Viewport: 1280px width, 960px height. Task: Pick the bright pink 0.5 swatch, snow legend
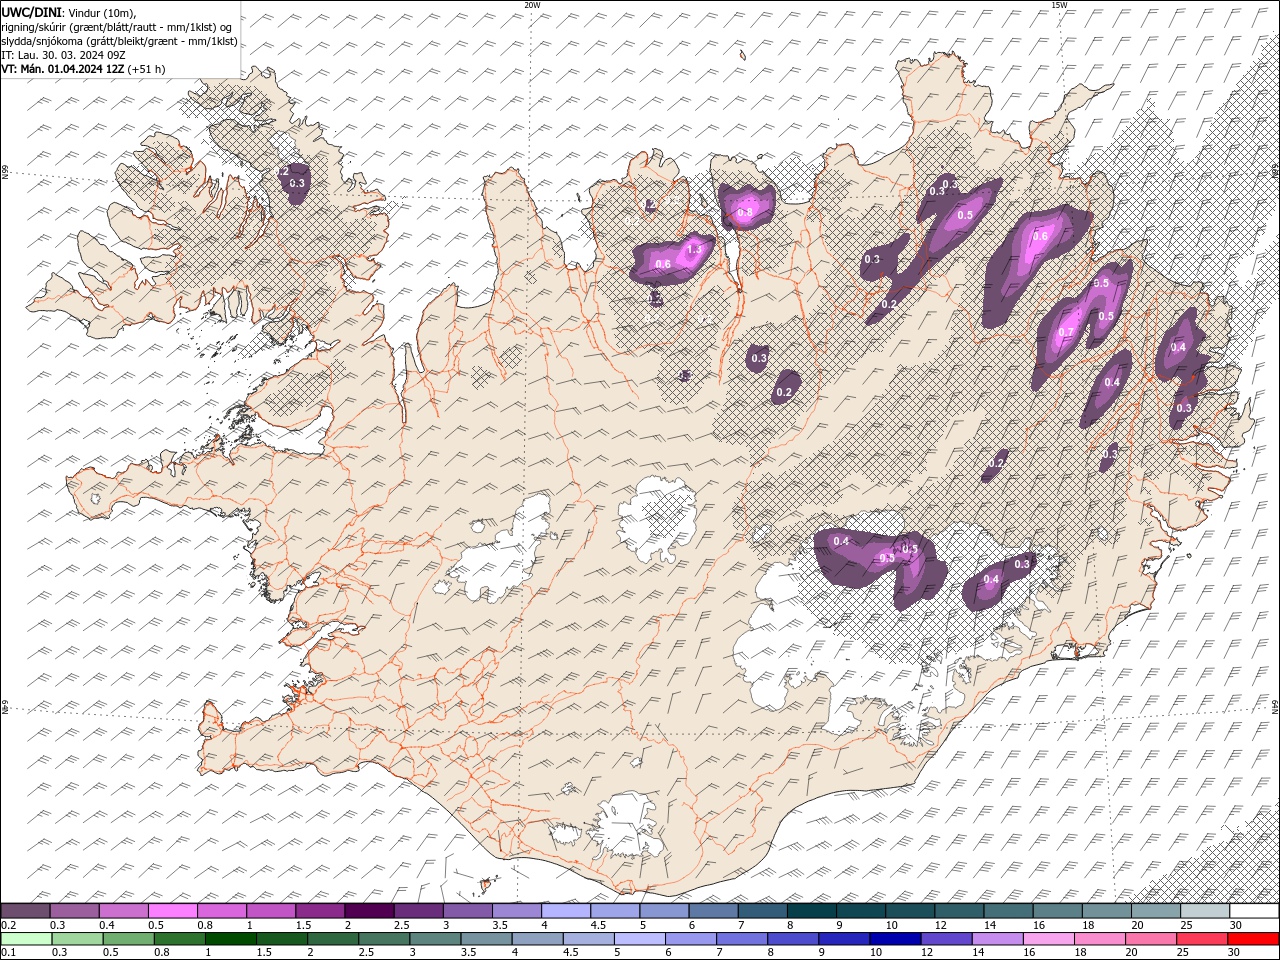(x=172, y=911)
